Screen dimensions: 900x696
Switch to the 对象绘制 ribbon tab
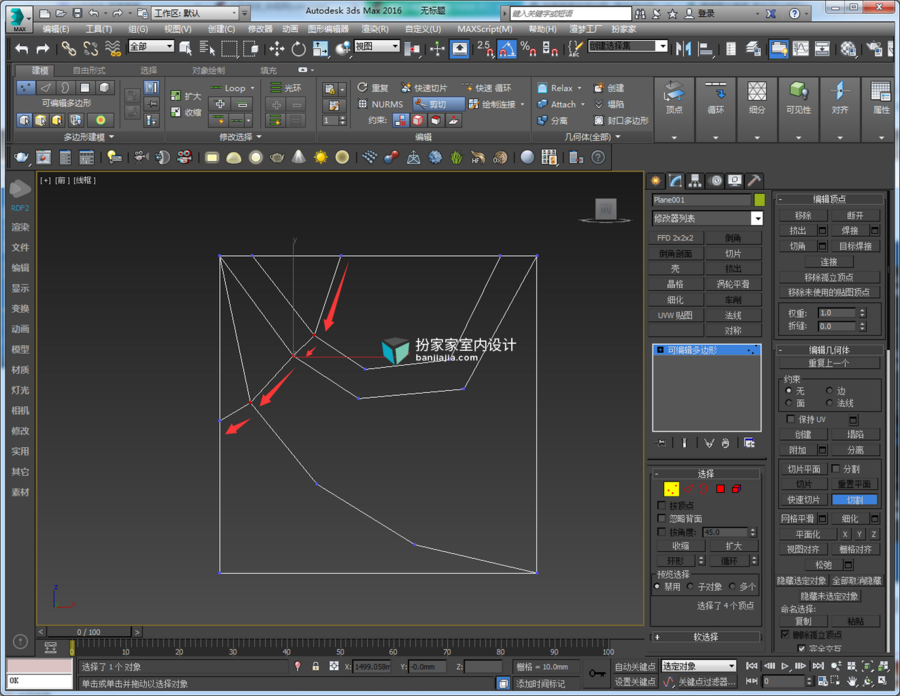click(208, 70)
